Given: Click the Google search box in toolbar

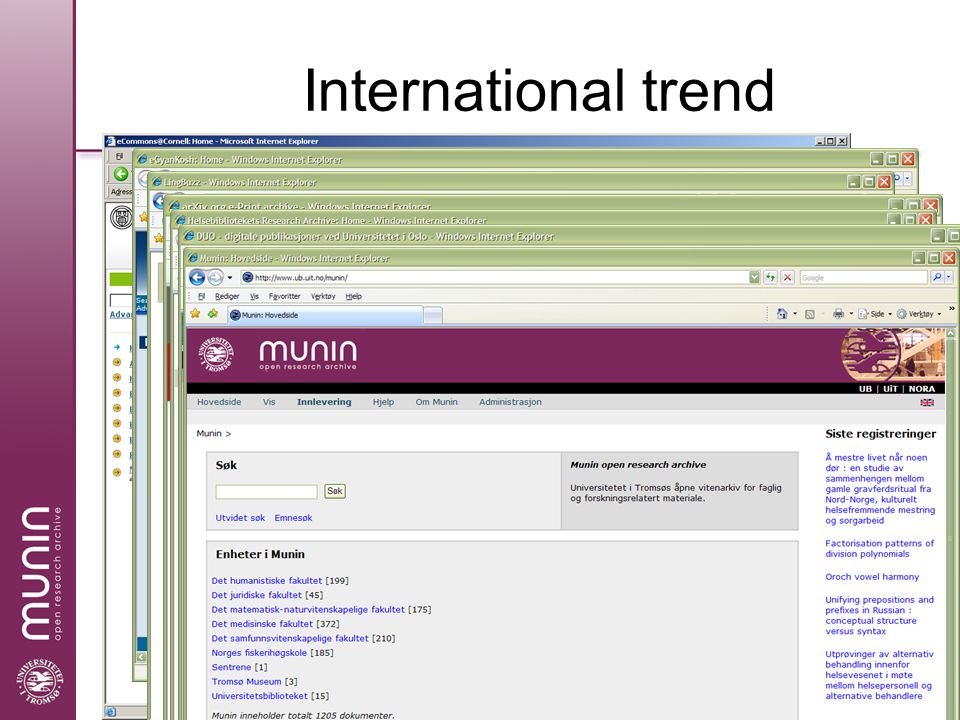Looking at the screenshot, I should tap(863, 277).
